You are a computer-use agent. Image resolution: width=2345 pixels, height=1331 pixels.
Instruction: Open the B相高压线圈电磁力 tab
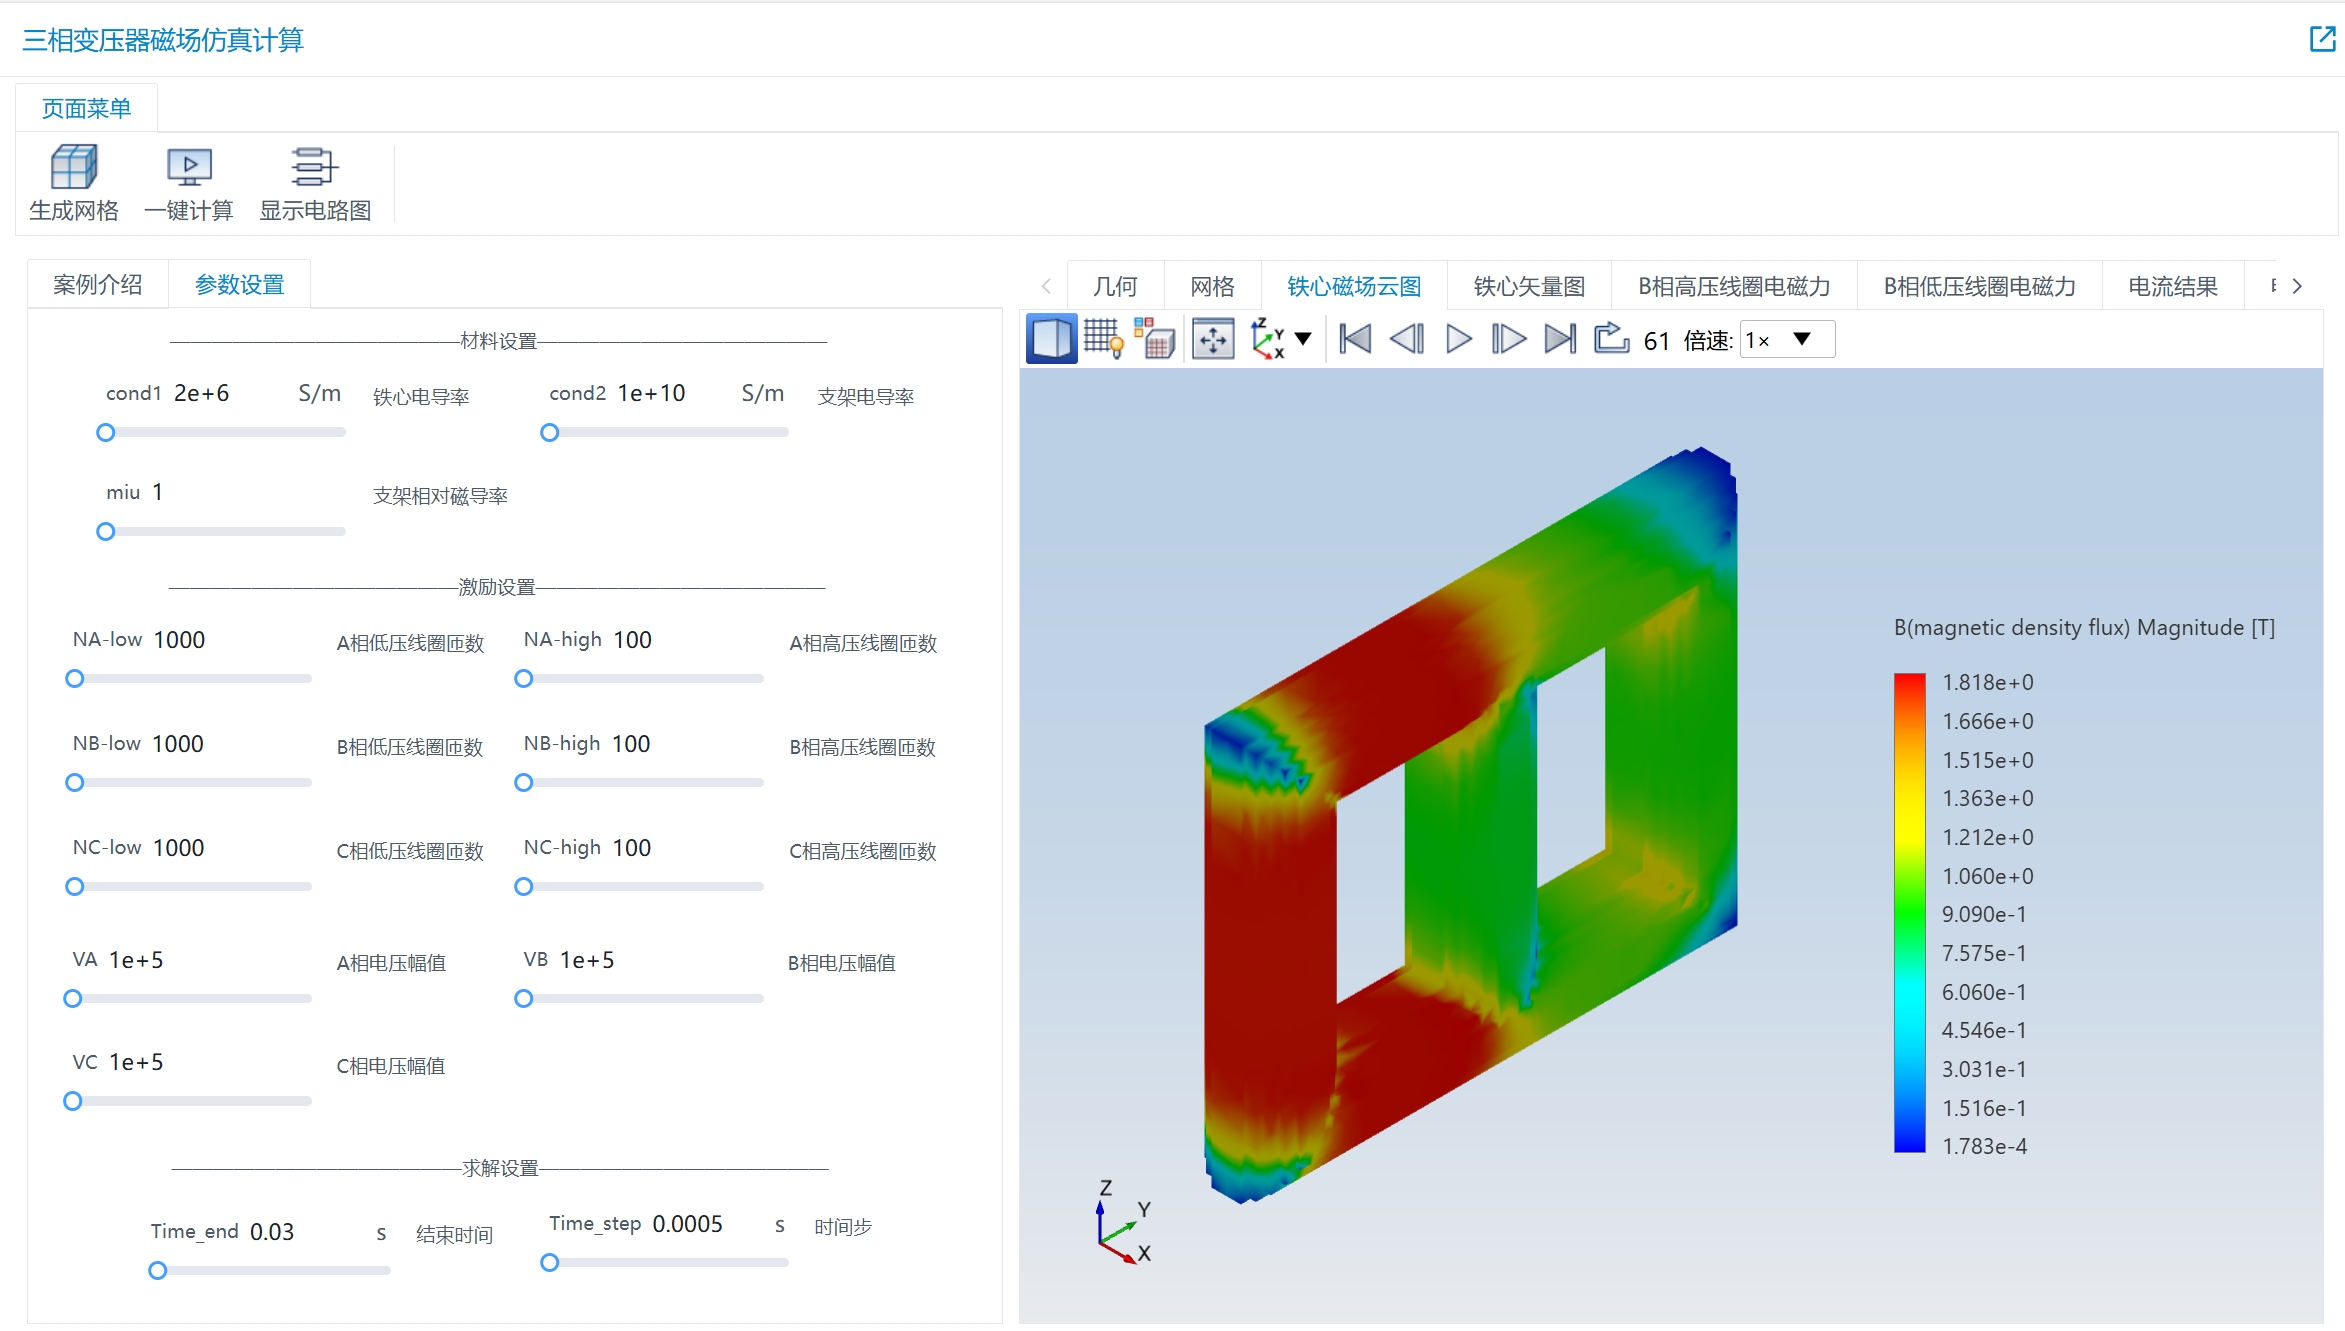click(x=1734, y=287)
